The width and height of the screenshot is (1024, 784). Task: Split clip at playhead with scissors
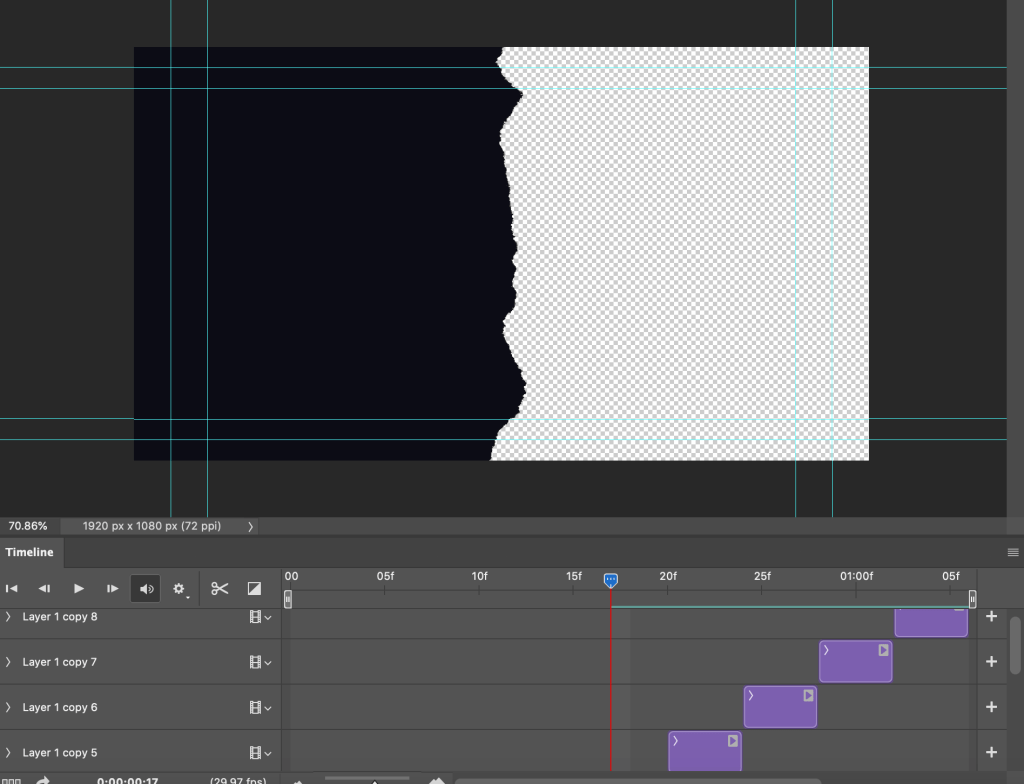(220, 589)
